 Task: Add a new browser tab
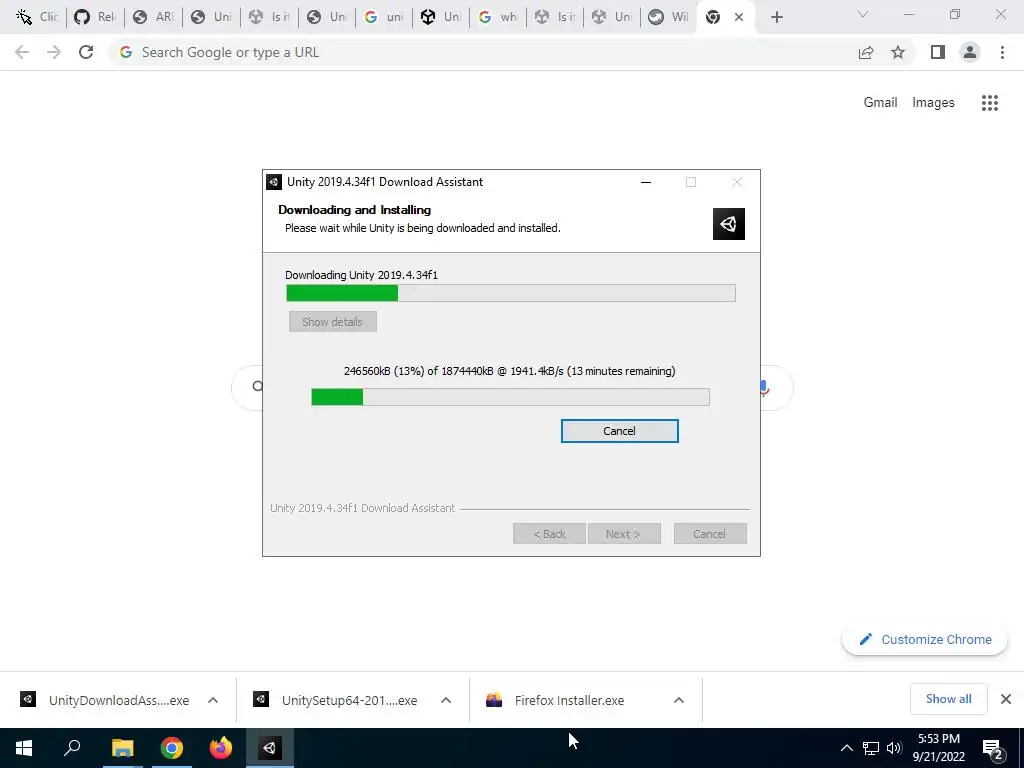776,18
